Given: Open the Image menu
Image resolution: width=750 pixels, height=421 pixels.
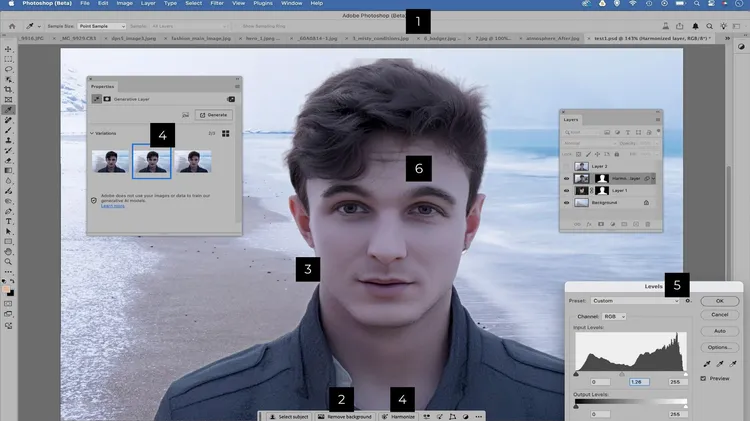Looking at the screenshot, I should point(124,3).
